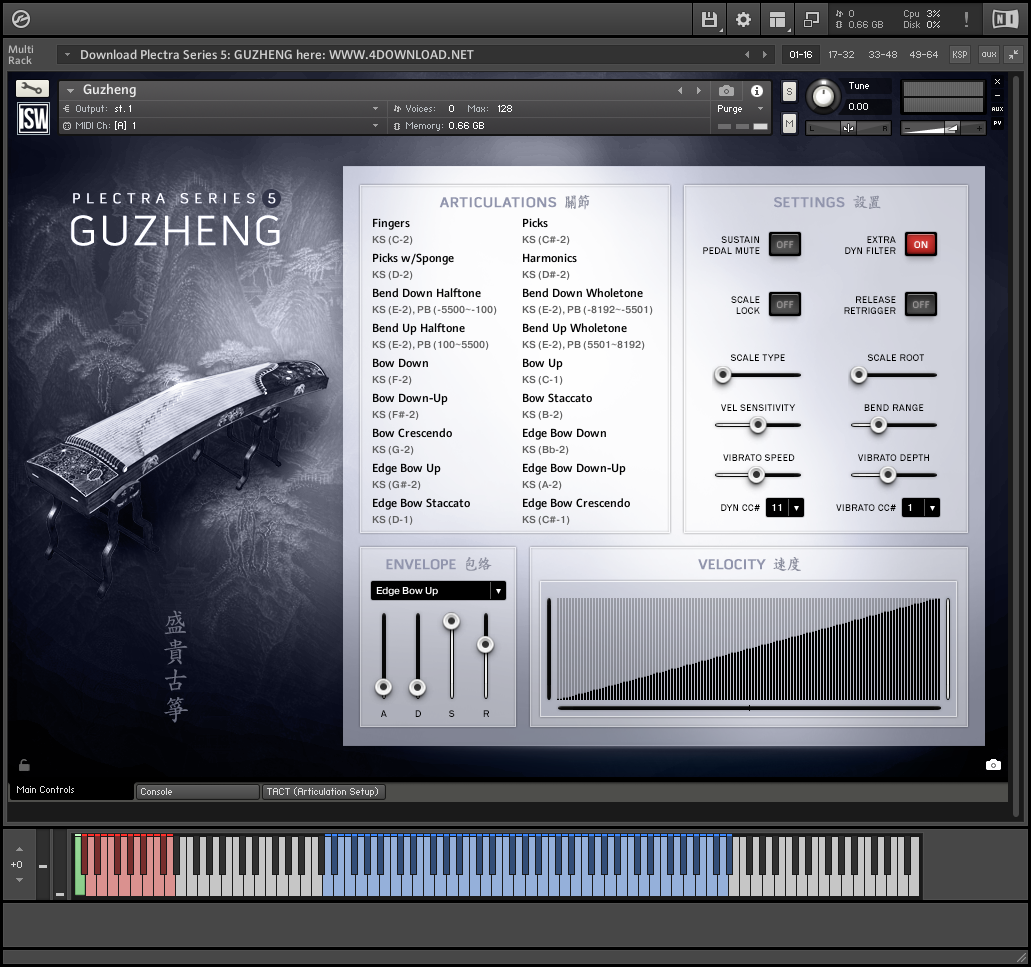Select the Bend Up Wholetone articulation

(574, 328)
